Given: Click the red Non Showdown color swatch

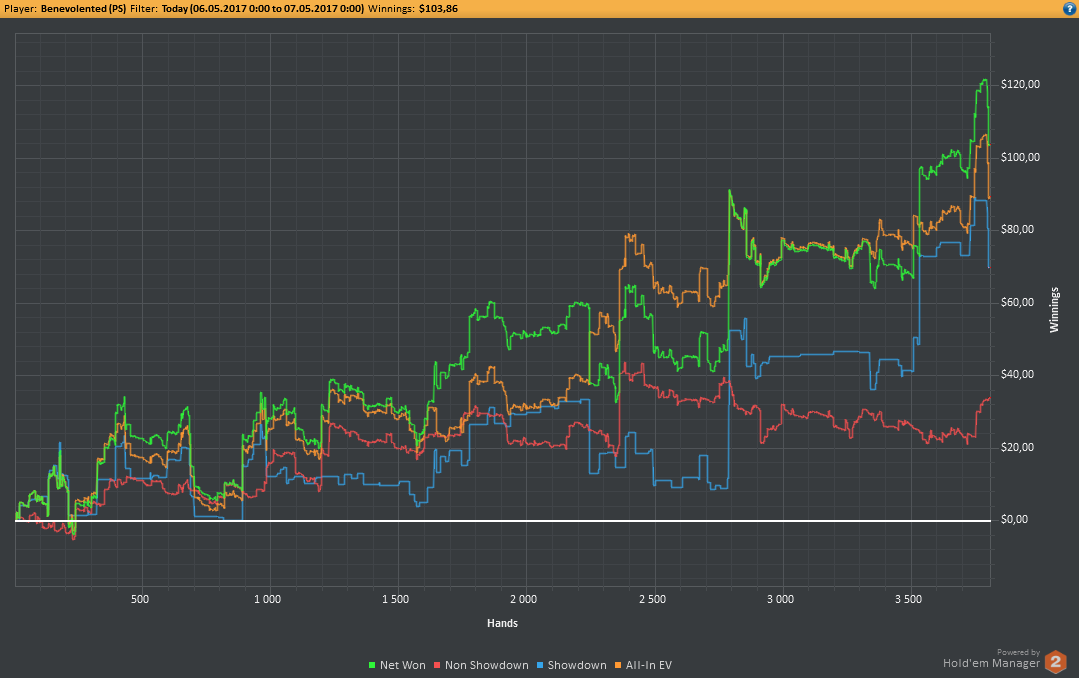Looking at the screenshot, I should 437,665.
